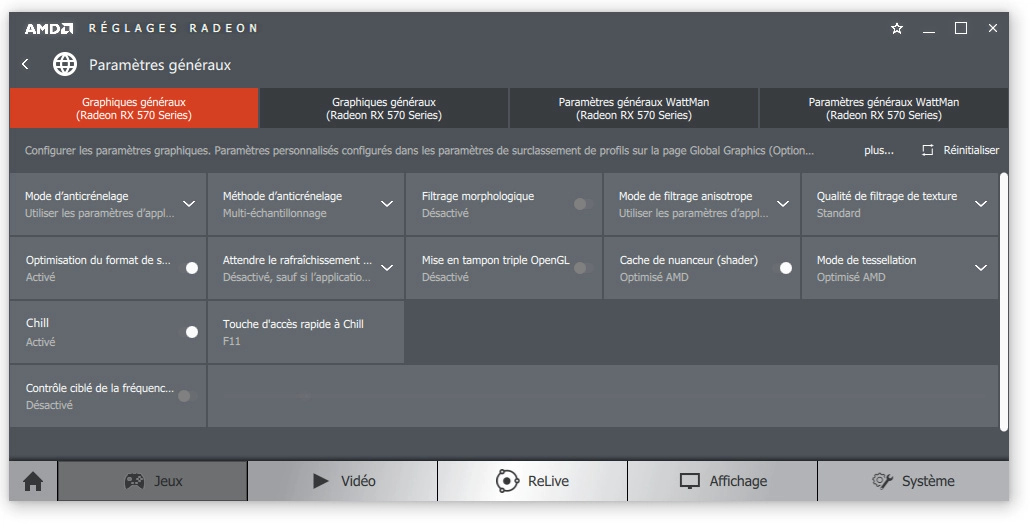Disable the Chill switch
Image resolution: width=1036 pixels, height=529 pixels.
point(188,332)
